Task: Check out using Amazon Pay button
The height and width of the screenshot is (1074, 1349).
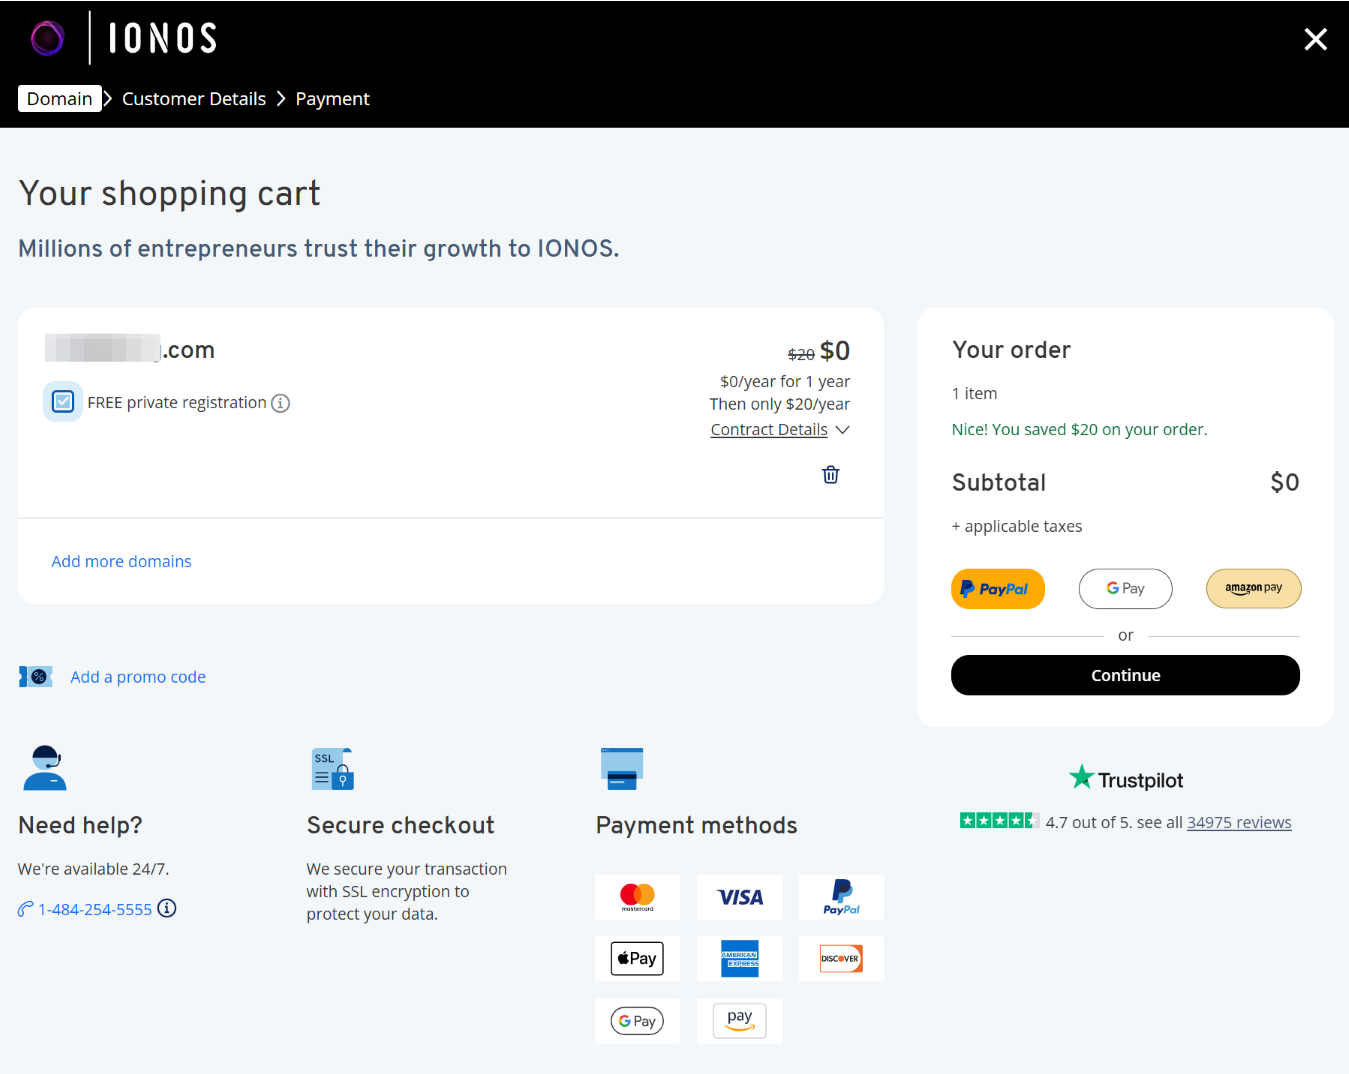Action: tap(1253, 589)
